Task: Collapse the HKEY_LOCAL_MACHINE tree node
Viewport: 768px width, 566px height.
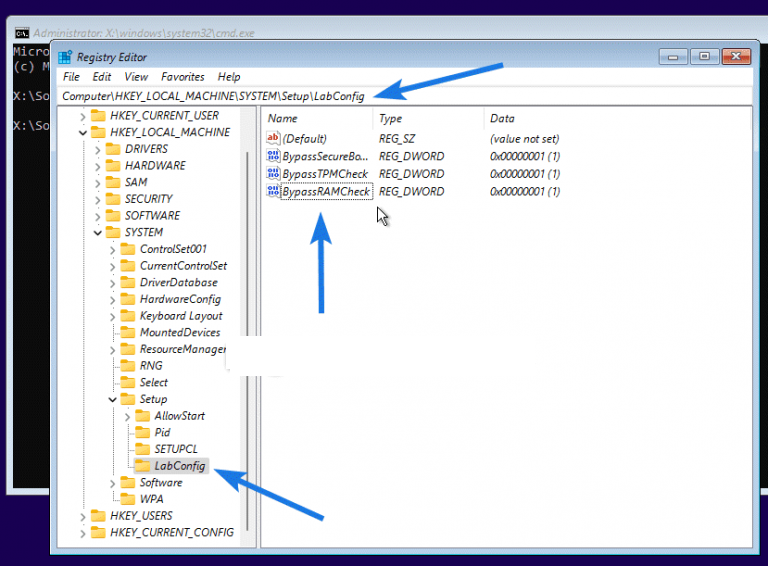Action: point(83,132)
